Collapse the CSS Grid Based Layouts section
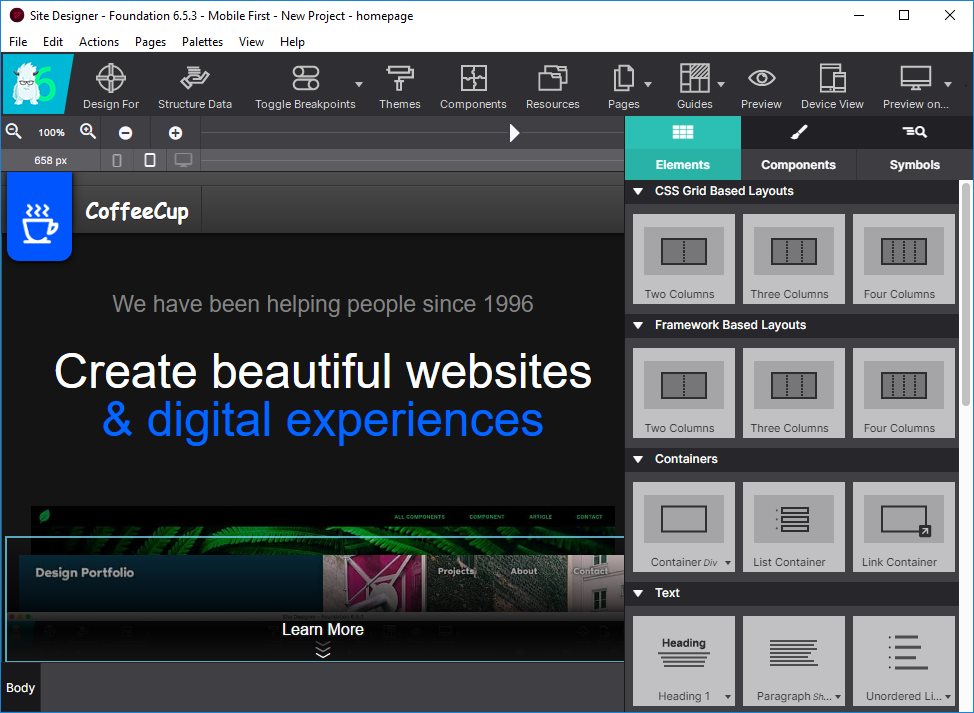This screenshot has width=974, height=713. 638,191
